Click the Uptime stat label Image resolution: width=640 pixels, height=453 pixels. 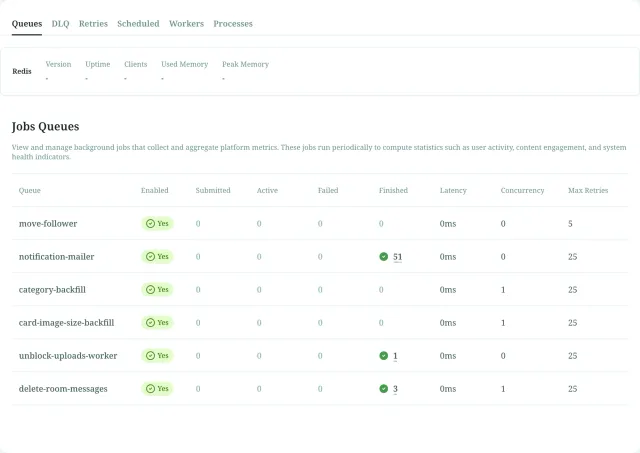(98, 64)
